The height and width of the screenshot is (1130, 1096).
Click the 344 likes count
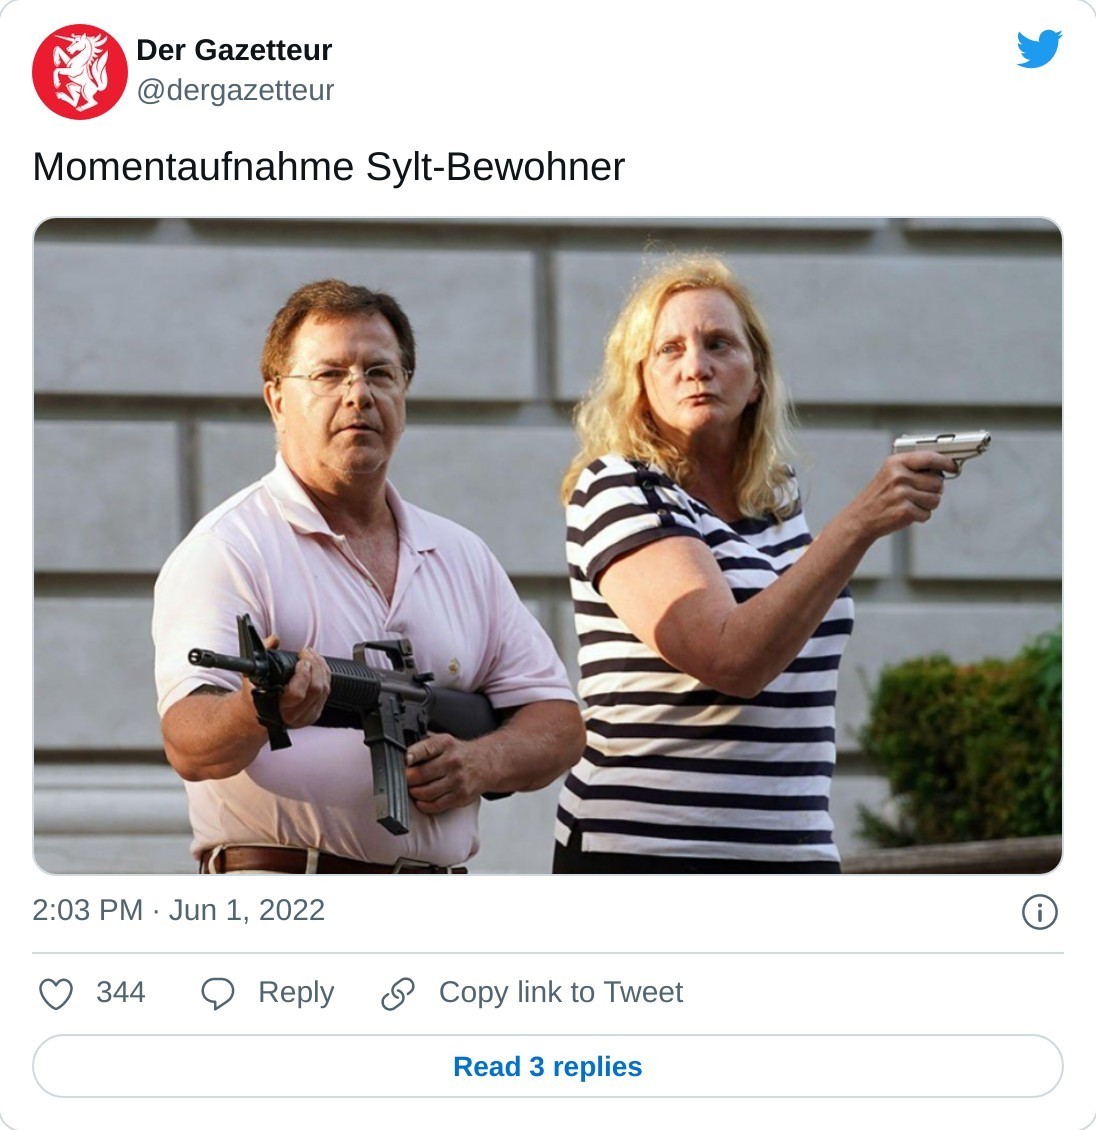click(120, 992)
